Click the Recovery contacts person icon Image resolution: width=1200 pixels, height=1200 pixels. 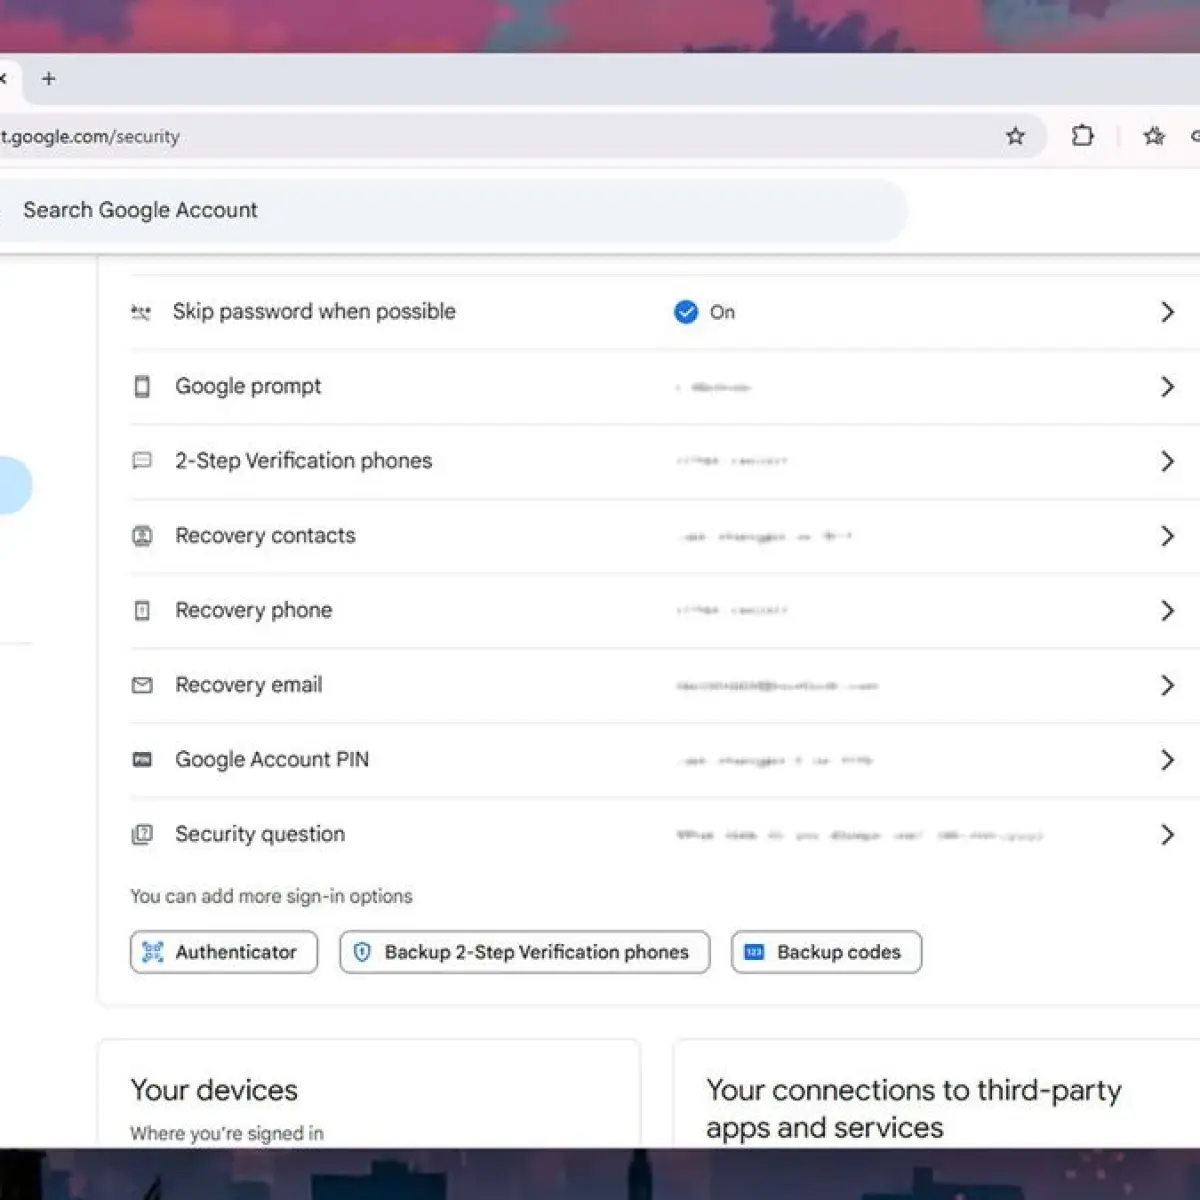coord(142,536)
